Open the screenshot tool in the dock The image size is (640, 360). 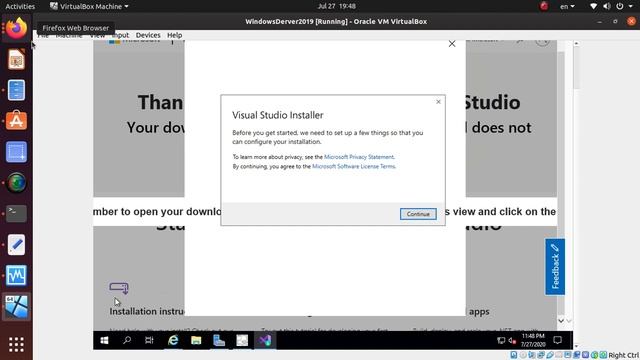pyautogui.click(x=16, y=152)
